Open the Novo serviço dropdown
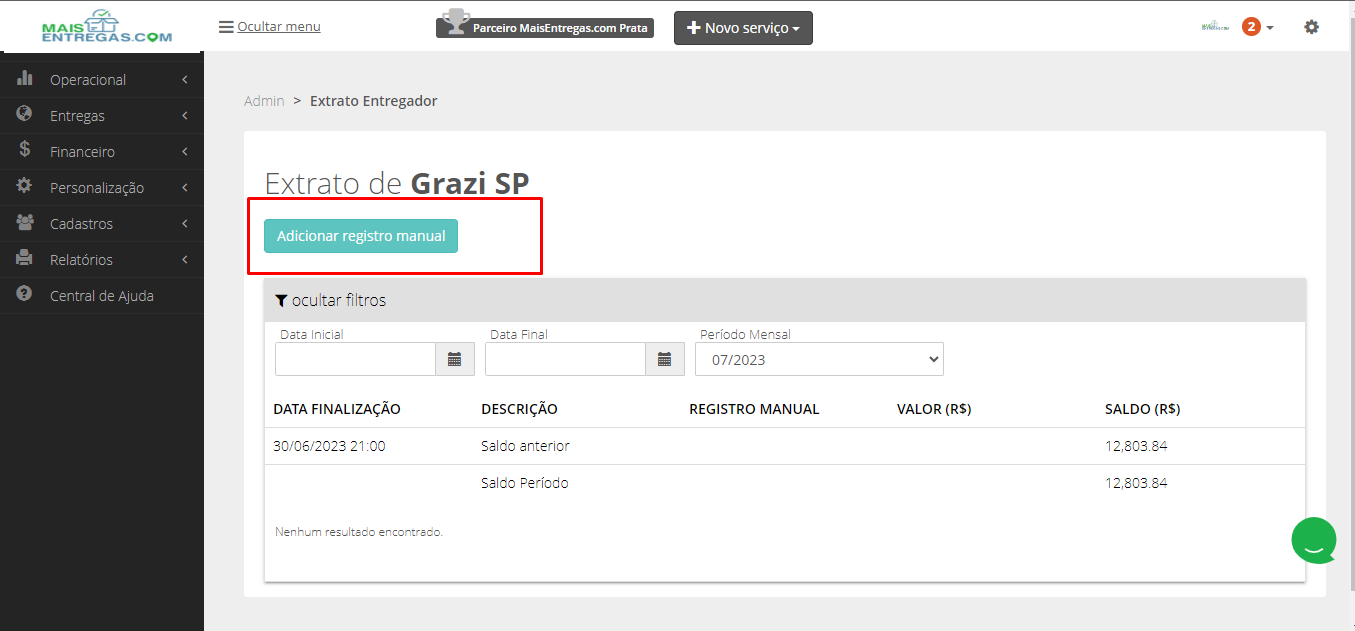Screen dimensions: 1355x631 click(x=743, y=28)
